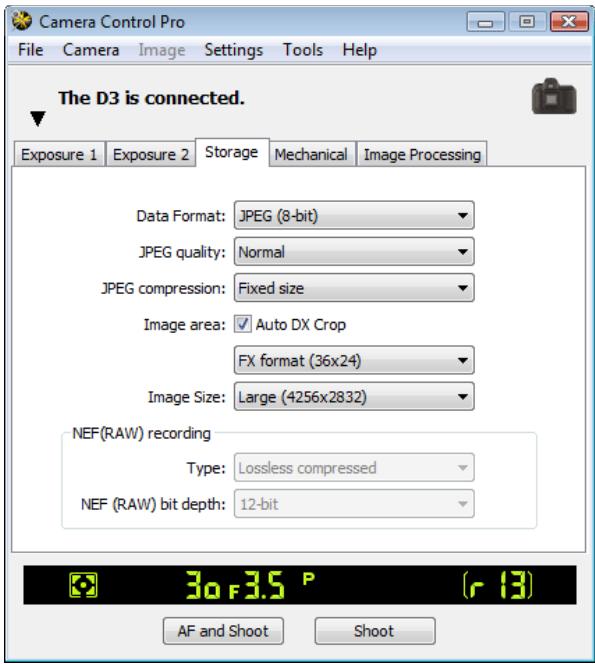Screen dimensions: 595x664
Task: Open the Tools menu
Action: coord(303,50)
